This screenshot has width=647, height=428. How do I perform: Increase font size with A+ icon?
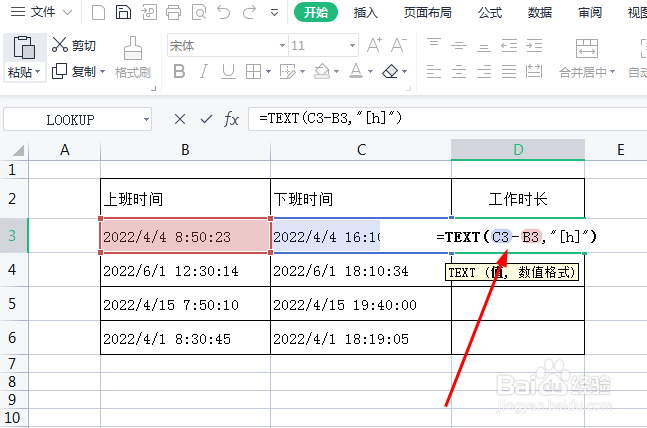point(374,45)
